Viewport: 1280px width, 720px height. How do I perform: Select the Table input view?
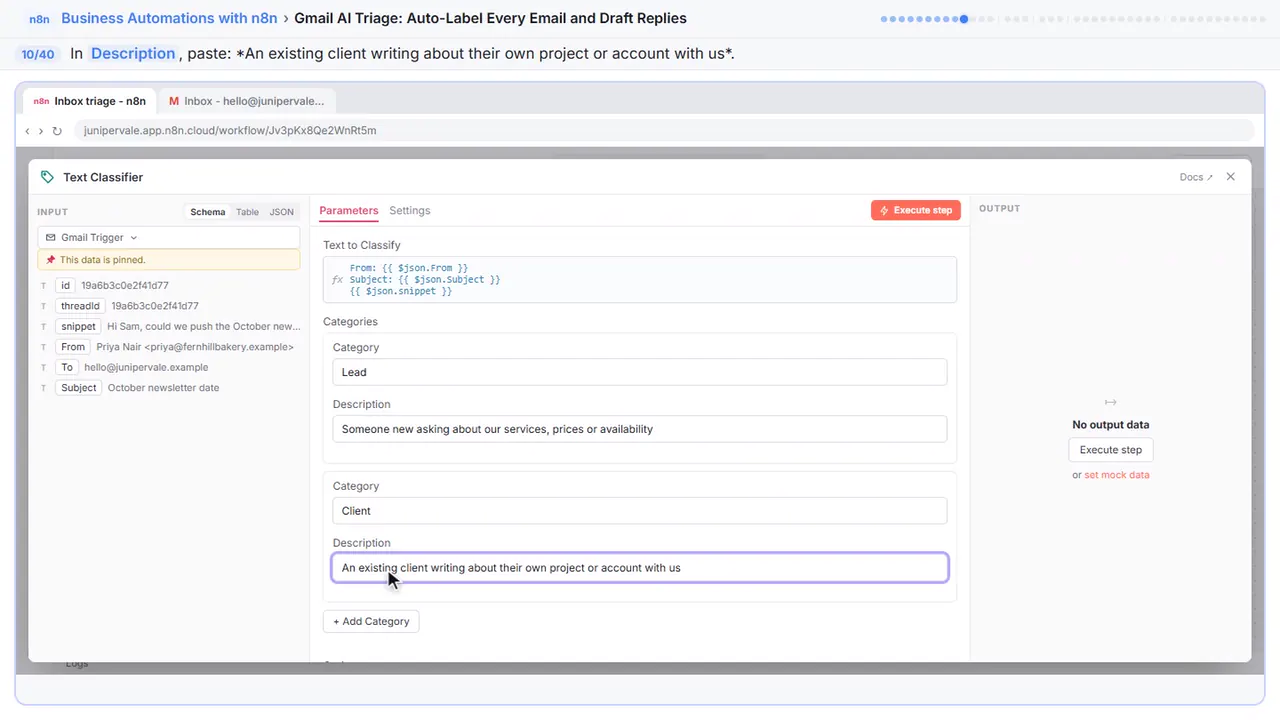click(x=247, y=212)
